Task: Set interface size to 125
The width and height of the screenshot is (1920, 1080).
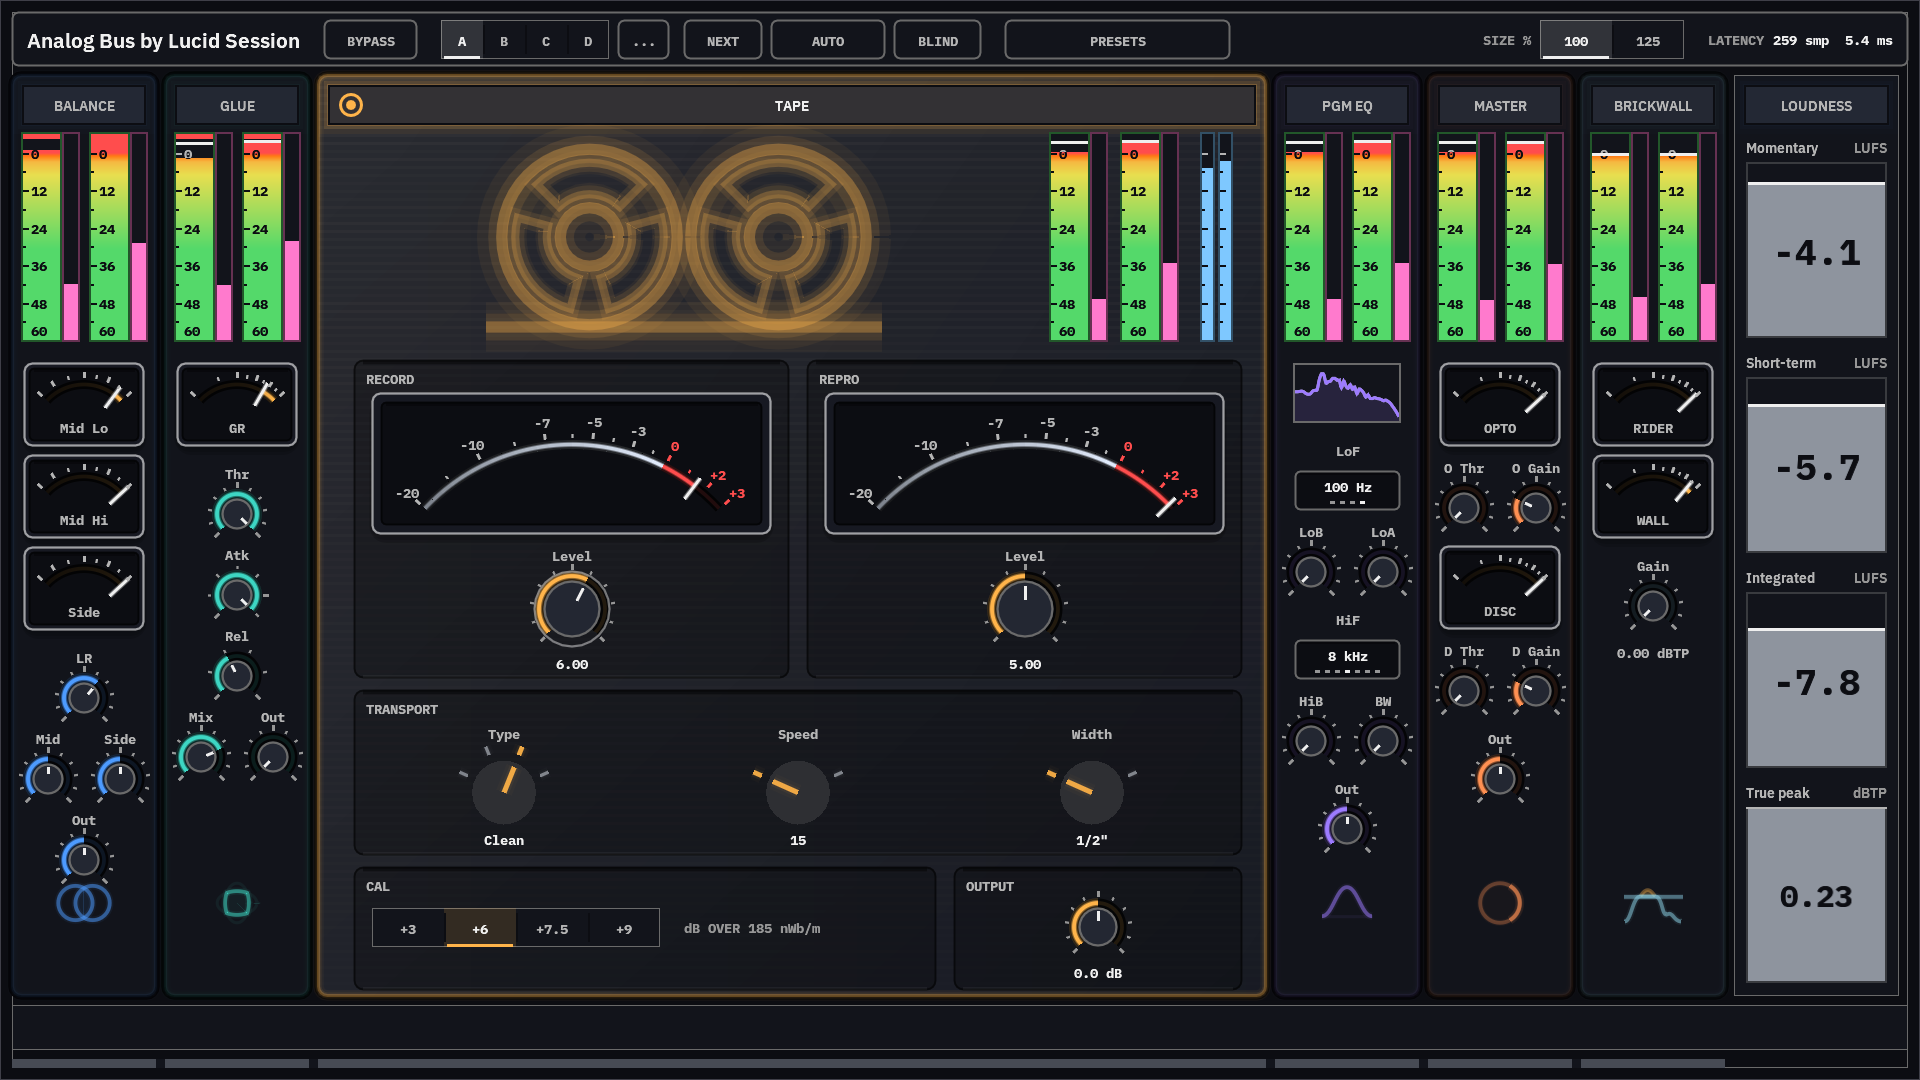Action: [x=1648, y=41]
